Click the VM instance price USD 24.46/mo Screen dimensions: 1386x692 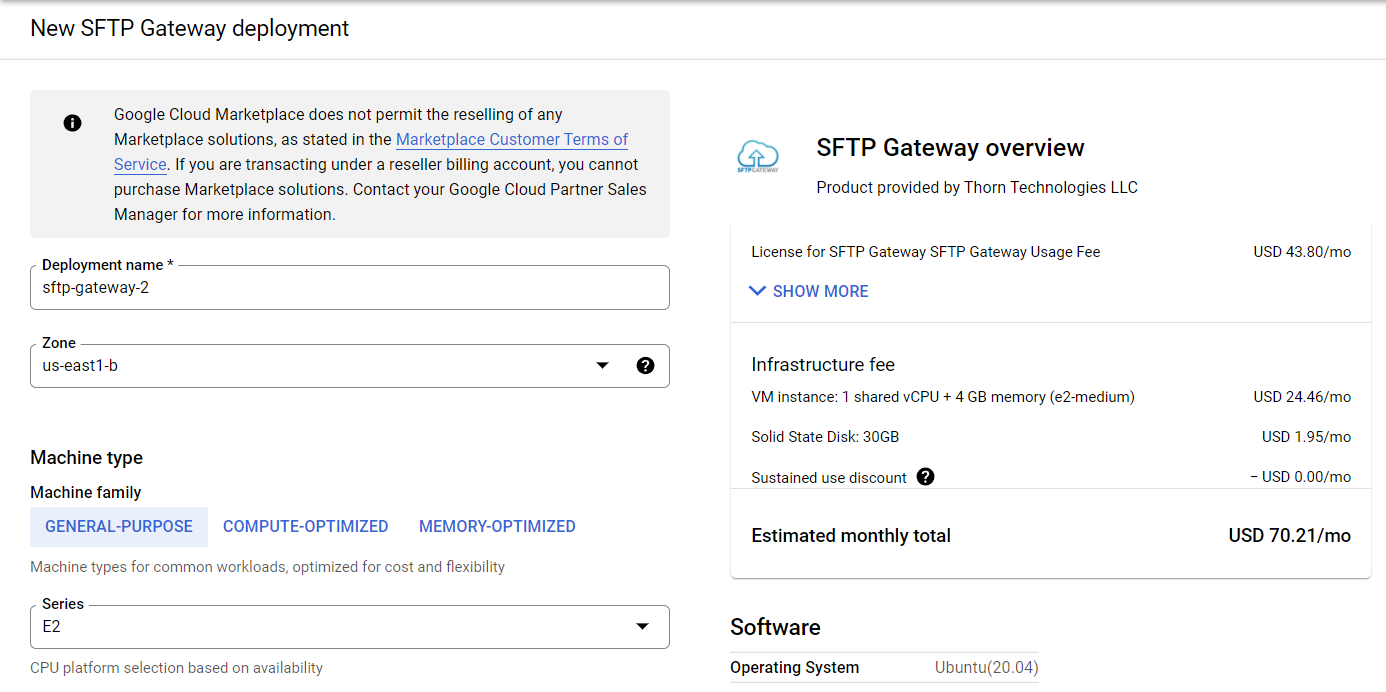point(1302,397)
